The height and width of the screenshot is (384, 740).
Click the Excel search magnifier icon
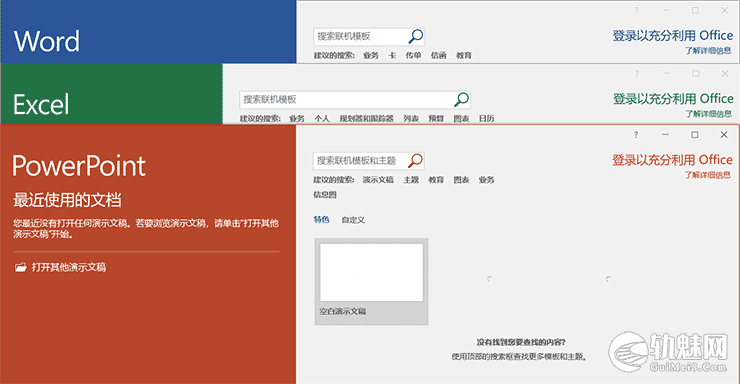[461, 100]
